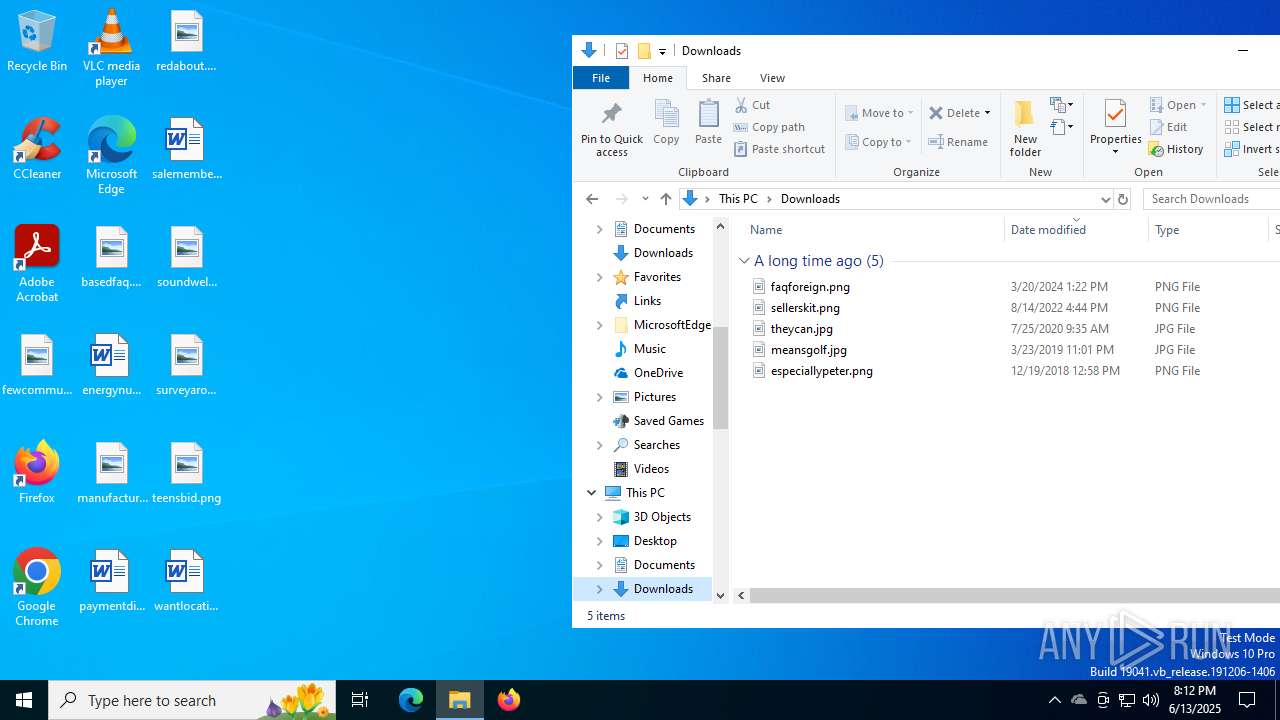Click New folder icon in title bar

tap(644, 51)
